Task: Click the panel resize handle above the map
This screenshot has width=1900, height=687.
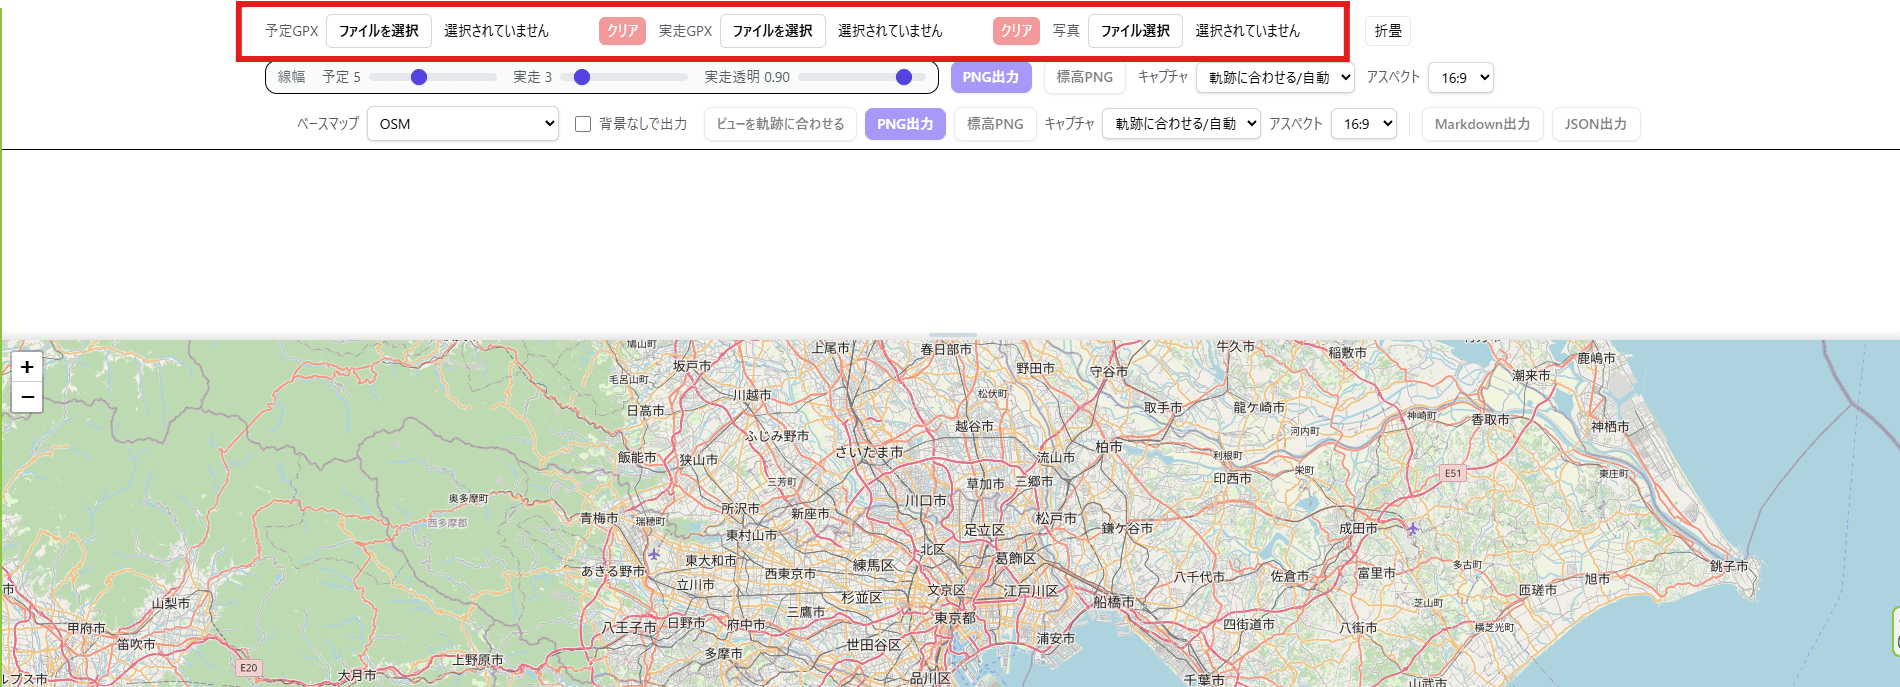Action: pyautogui.click(x=952, y=336)
